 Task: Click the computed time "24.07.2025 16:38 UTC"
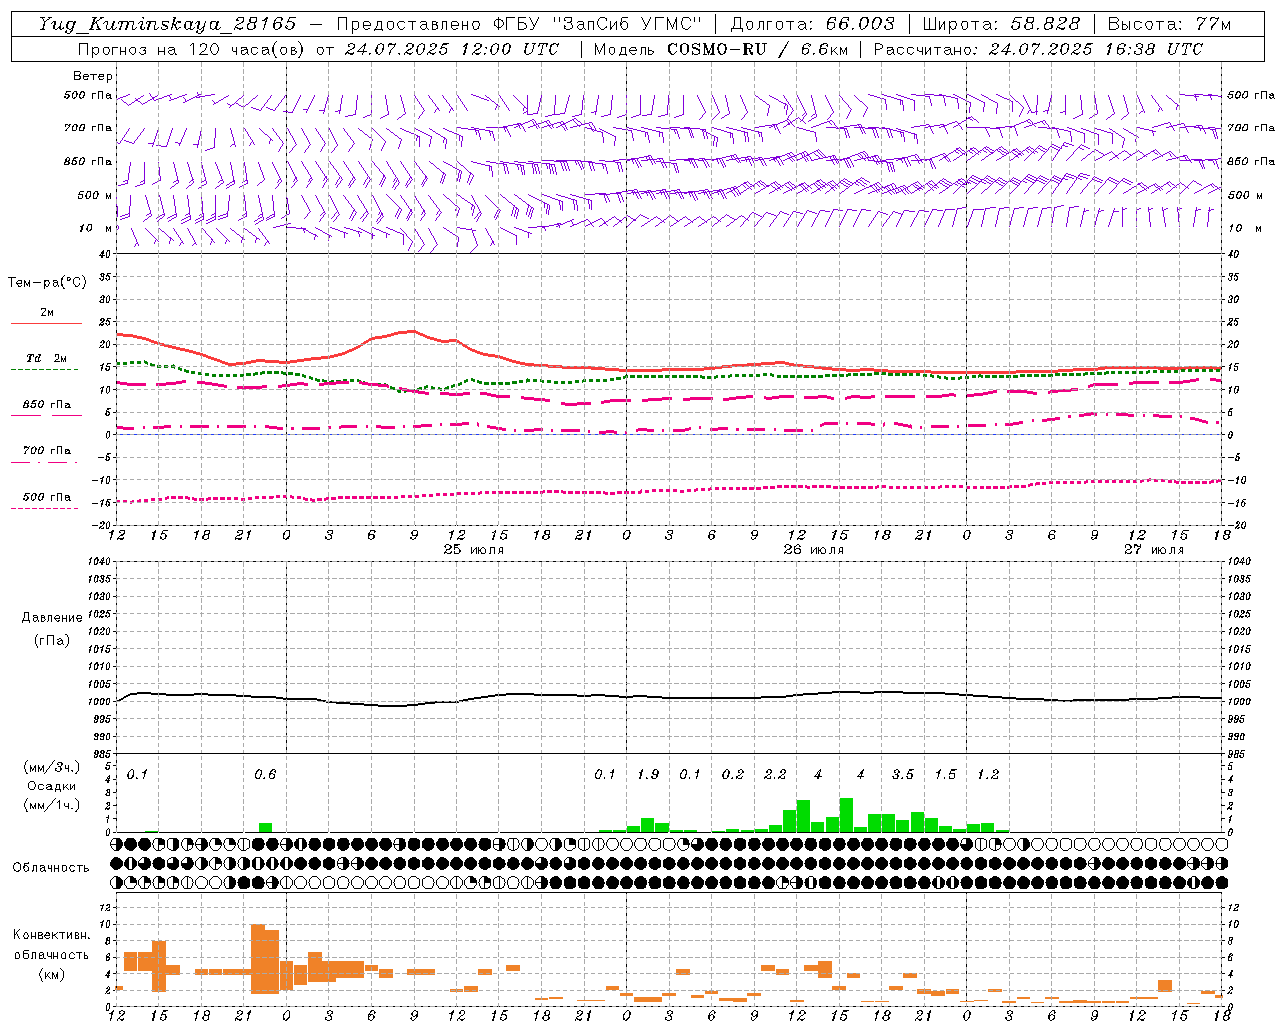(x=1096, y=49)
